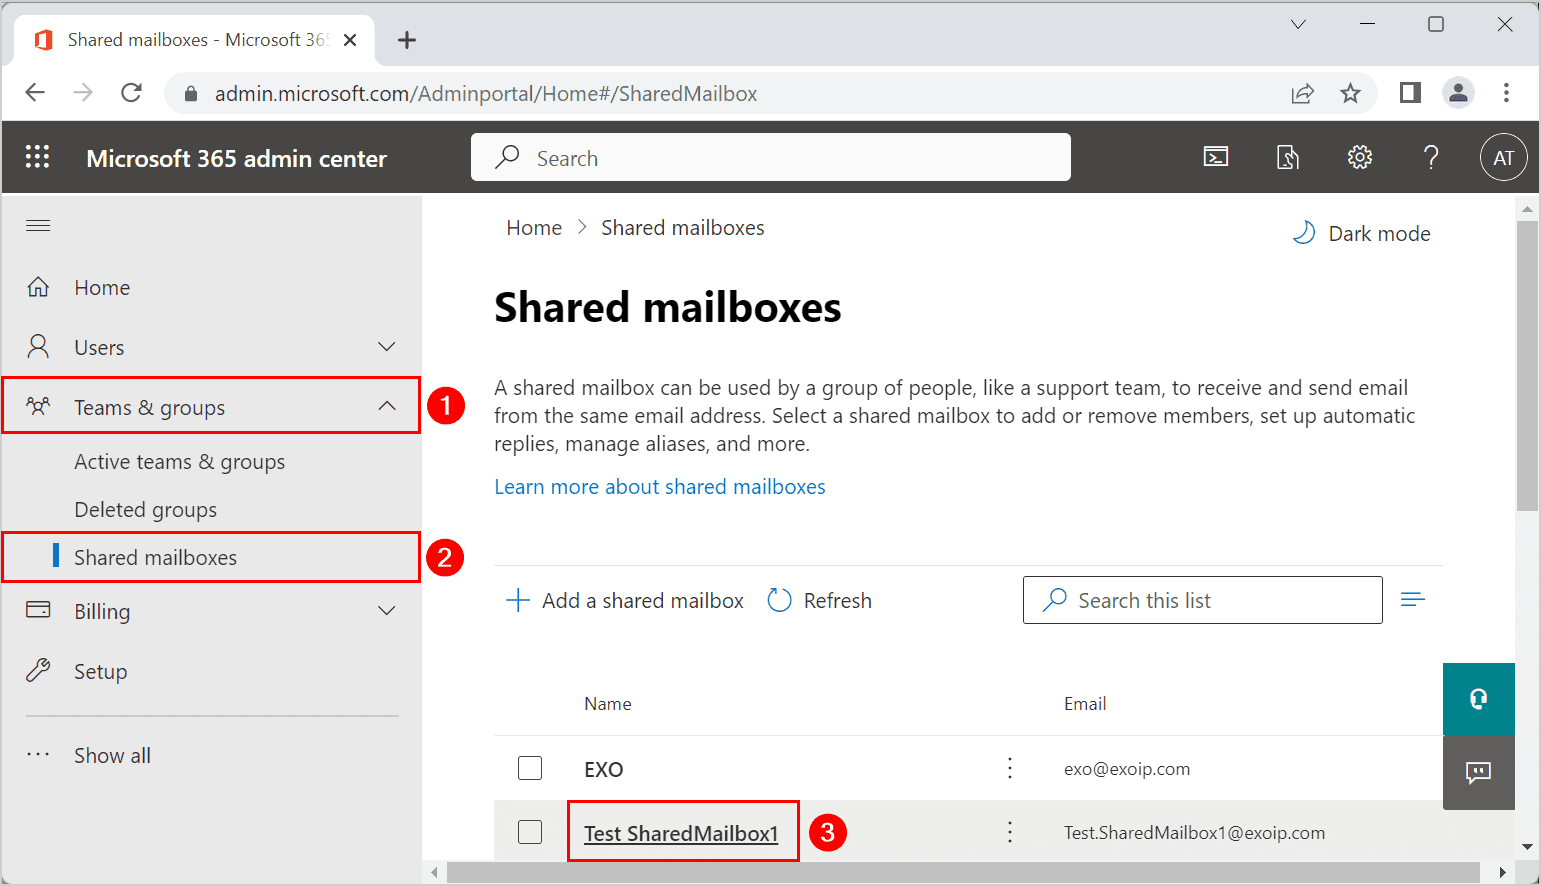Collapse the Teams & groups section chevron

pos(387,406)
